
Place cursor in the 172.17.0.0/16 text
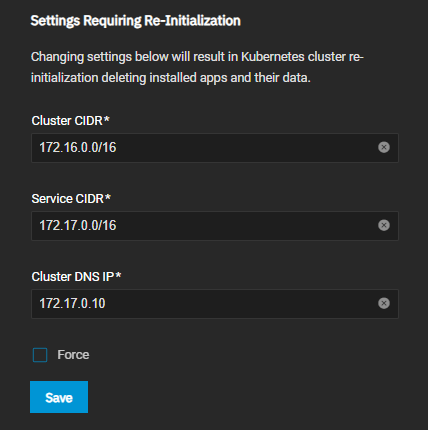[78, 225]
